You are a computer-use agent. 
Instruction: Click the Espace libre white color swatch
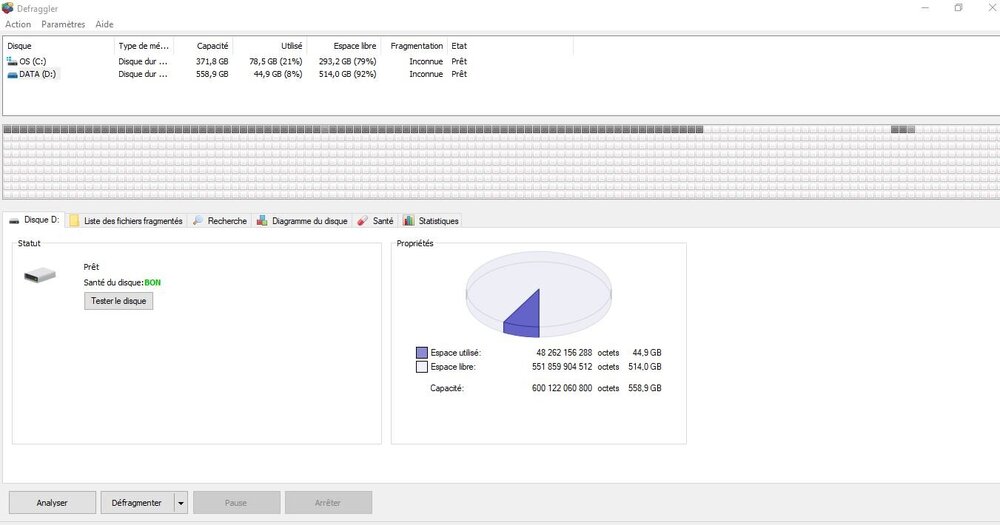422,367
